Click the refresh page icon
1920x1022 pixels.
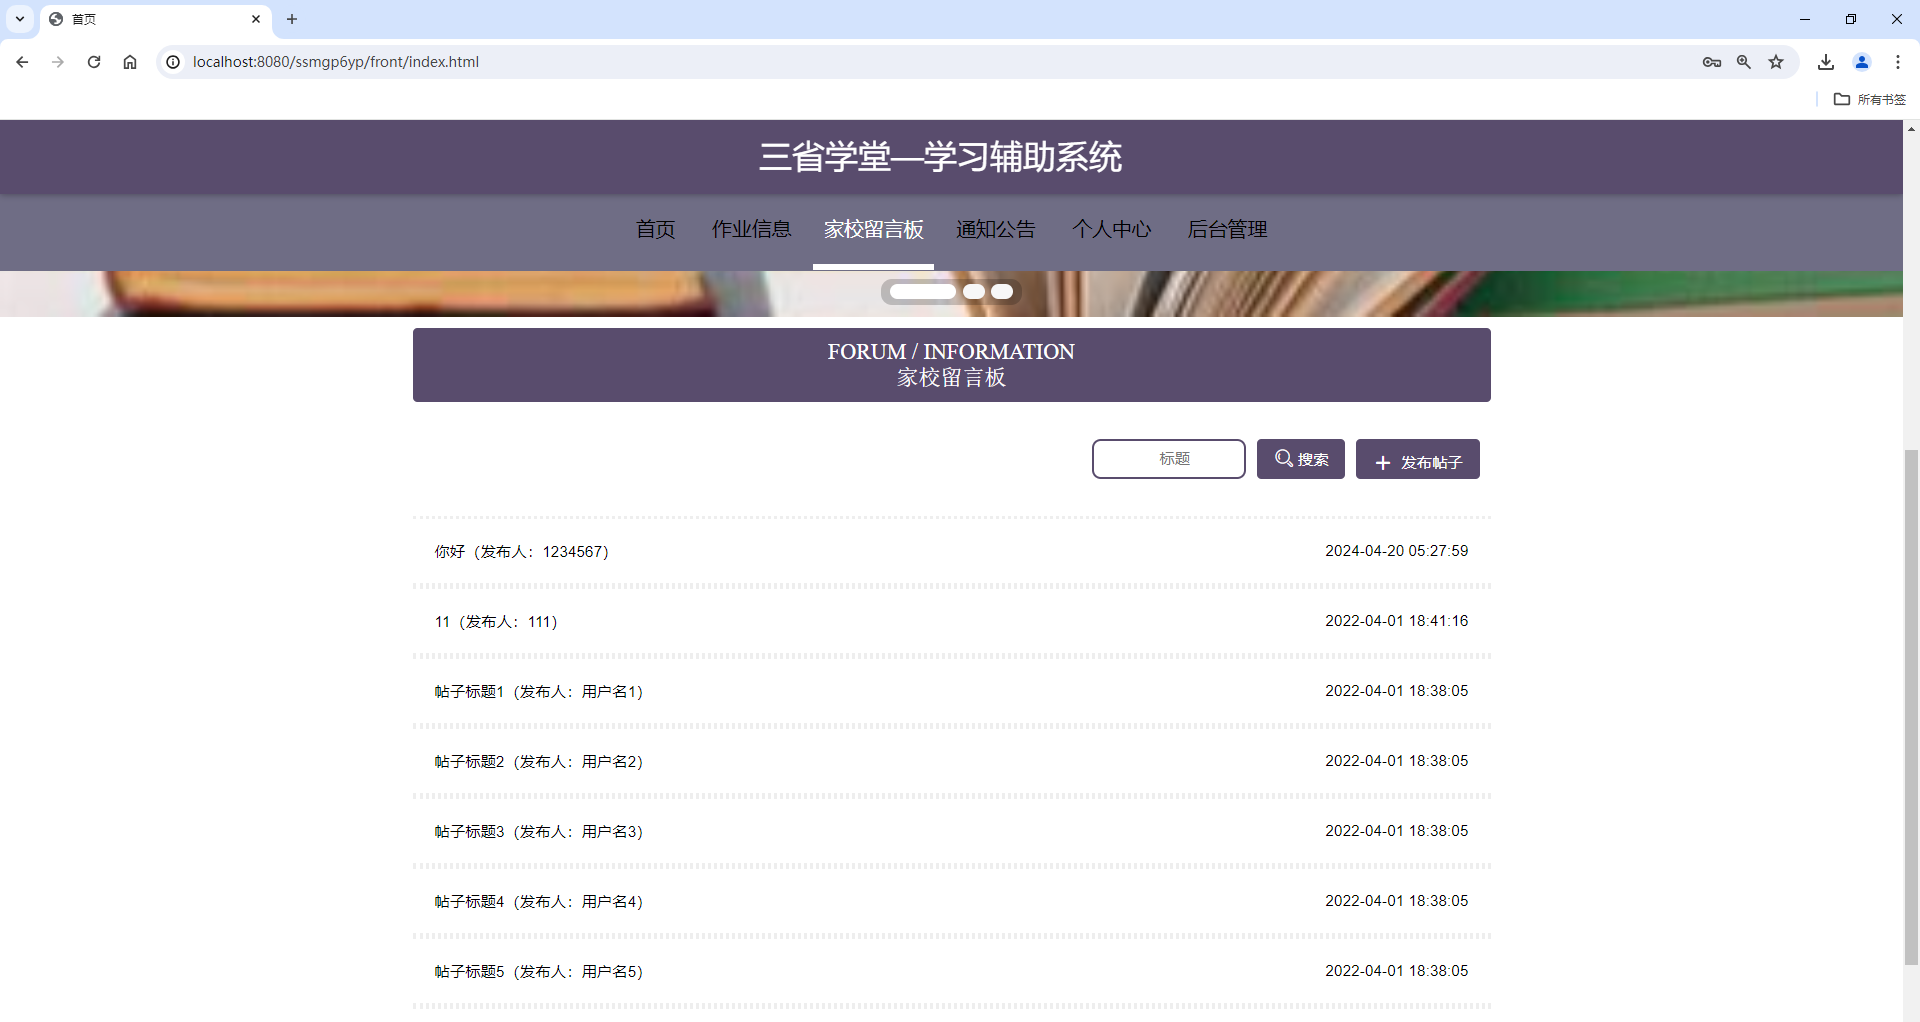[94, 62]
